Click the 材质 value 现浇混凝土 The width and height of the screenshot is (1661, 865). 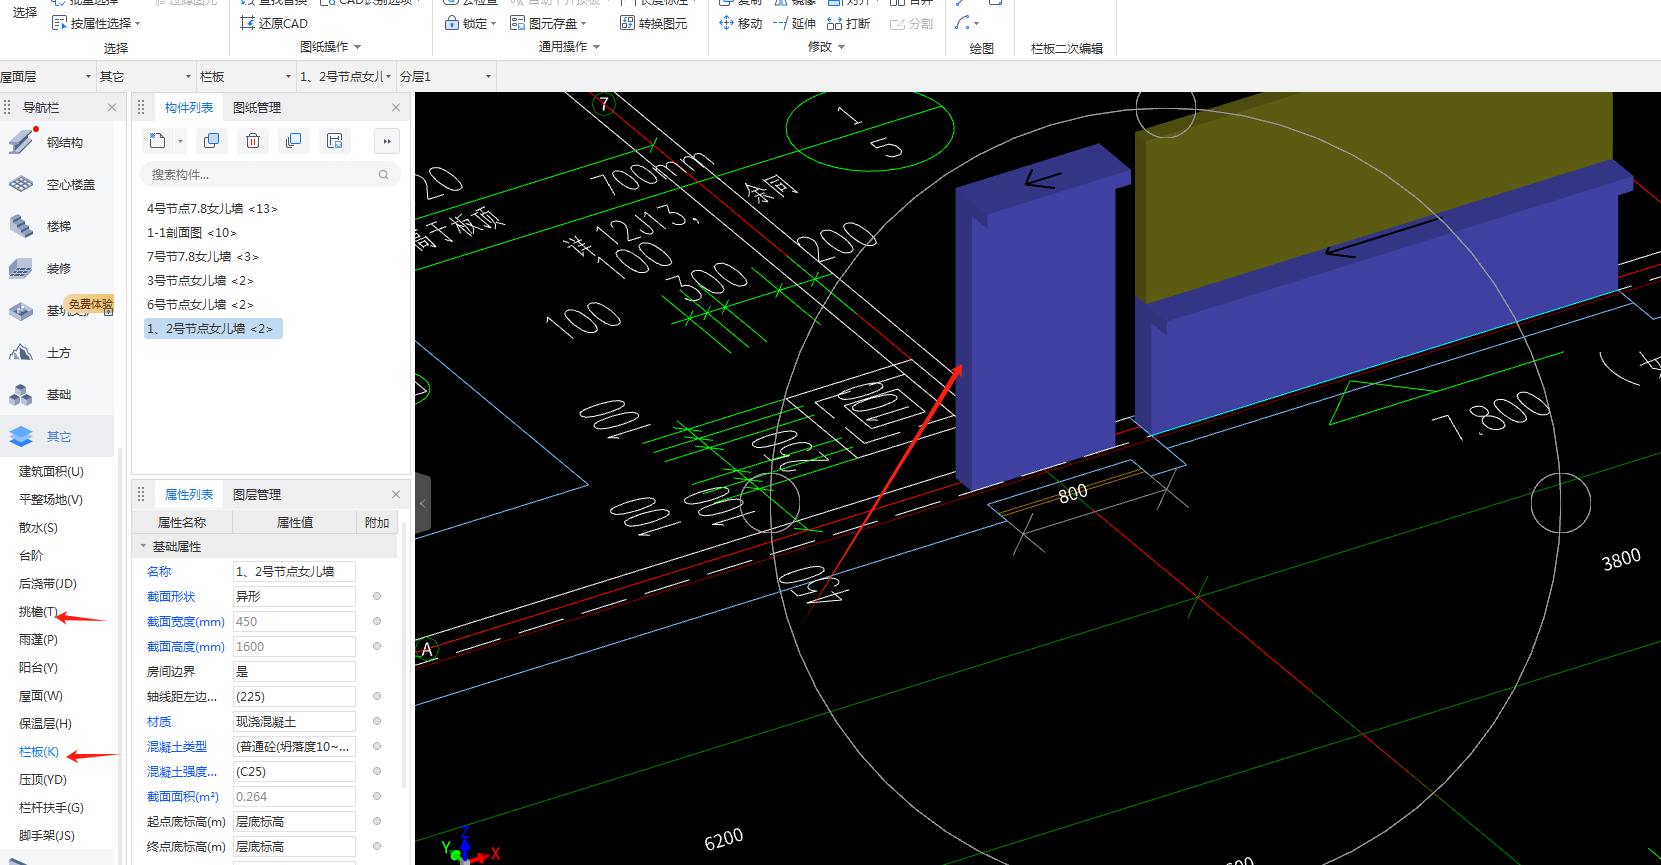(294, 721)
